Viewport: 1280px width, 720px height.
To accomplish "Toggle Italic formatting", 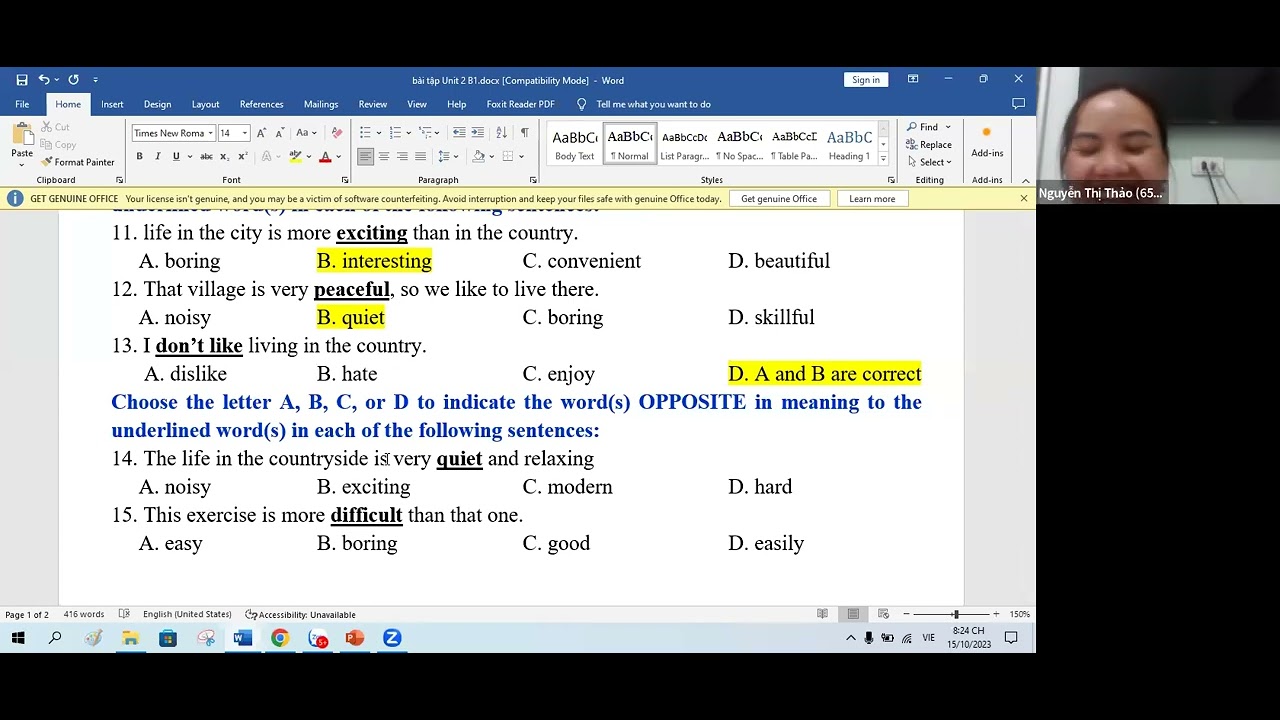I will pos(157,156).
